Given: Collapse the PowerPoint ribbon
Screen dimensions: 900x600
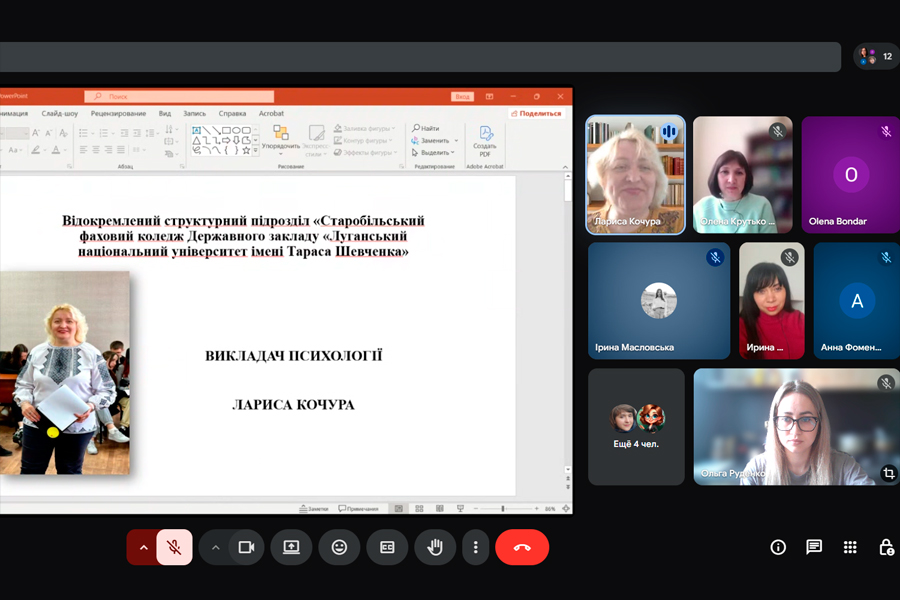Looking at the screenshot, I should point(565,167).
